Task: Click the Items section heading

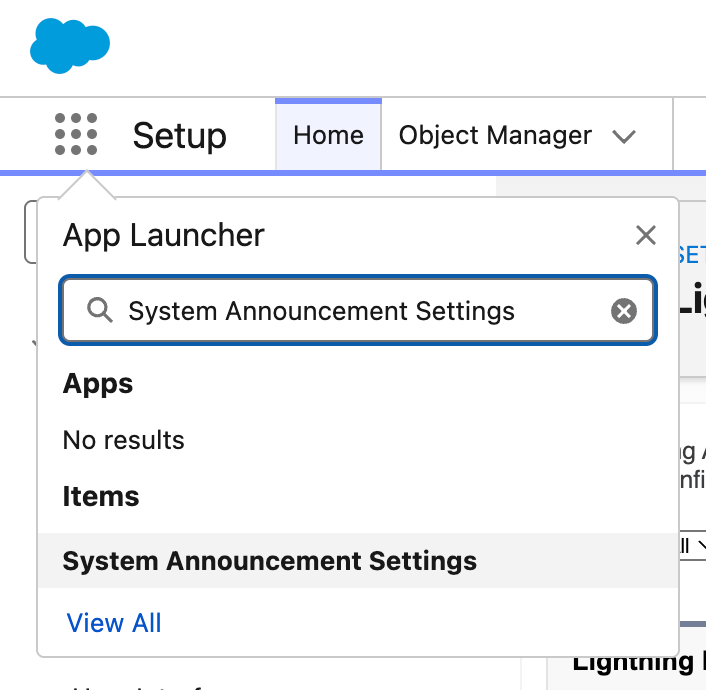Action: [101, 496]
